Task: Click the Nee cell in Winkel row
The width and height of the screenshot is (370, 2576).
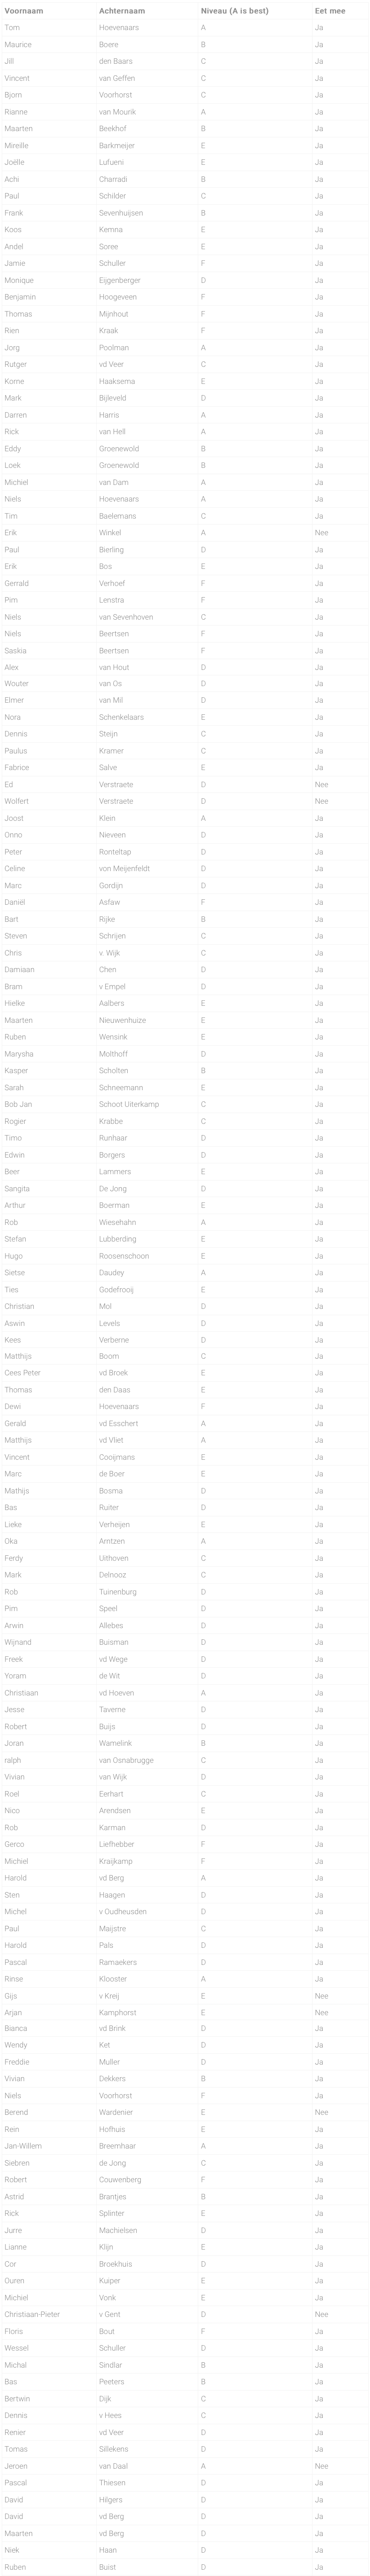Action: [x=321, y=532]
